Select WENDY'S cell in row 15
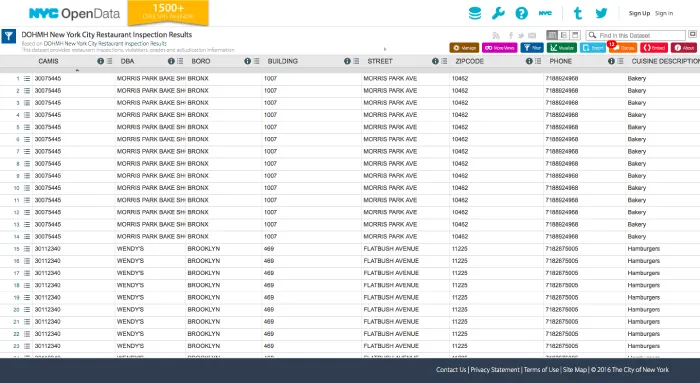This screenshot has width=700, height=383. pos(150,249)
